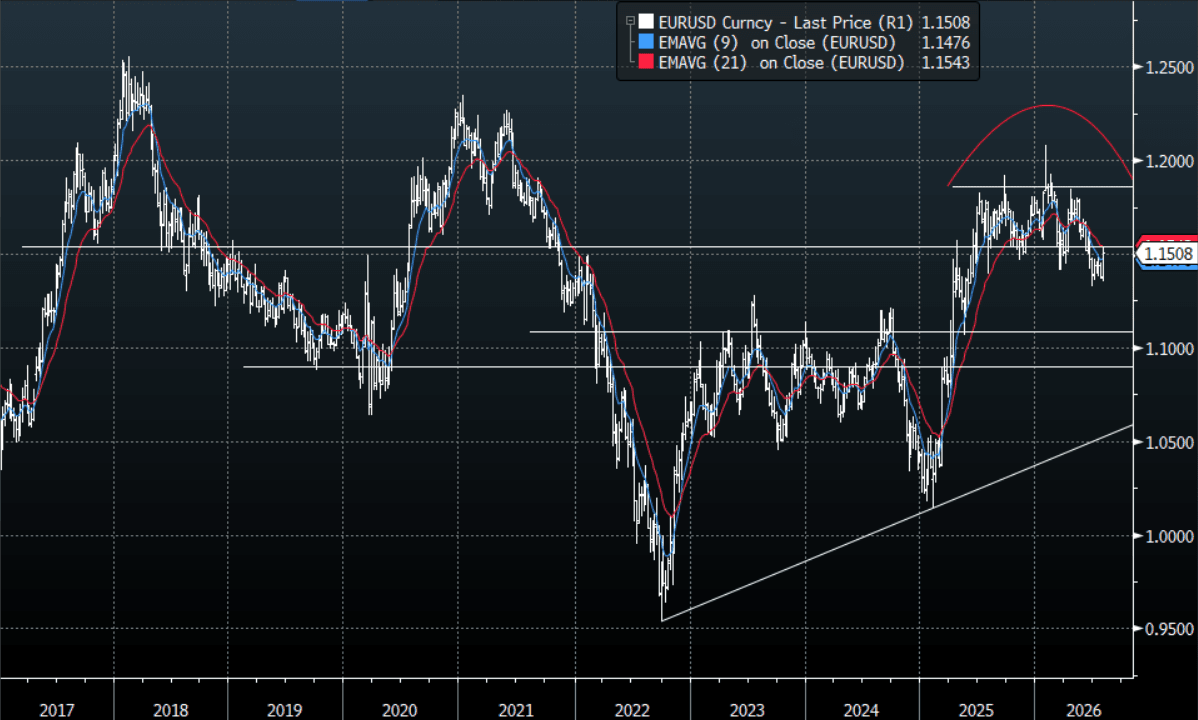Viewport: 1198px width, 720px height.
Task: Click the 2019 label on the time axis
Action: [x=285, y=710]
